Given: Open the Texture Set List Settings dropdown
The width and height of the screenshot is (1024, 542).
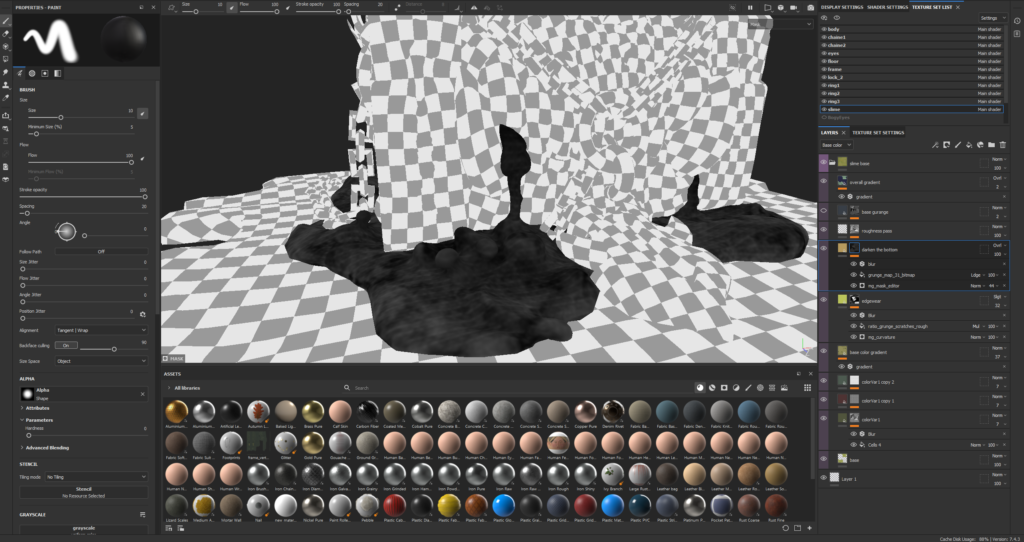Looking at the screenshot, I should coord(992,18).
